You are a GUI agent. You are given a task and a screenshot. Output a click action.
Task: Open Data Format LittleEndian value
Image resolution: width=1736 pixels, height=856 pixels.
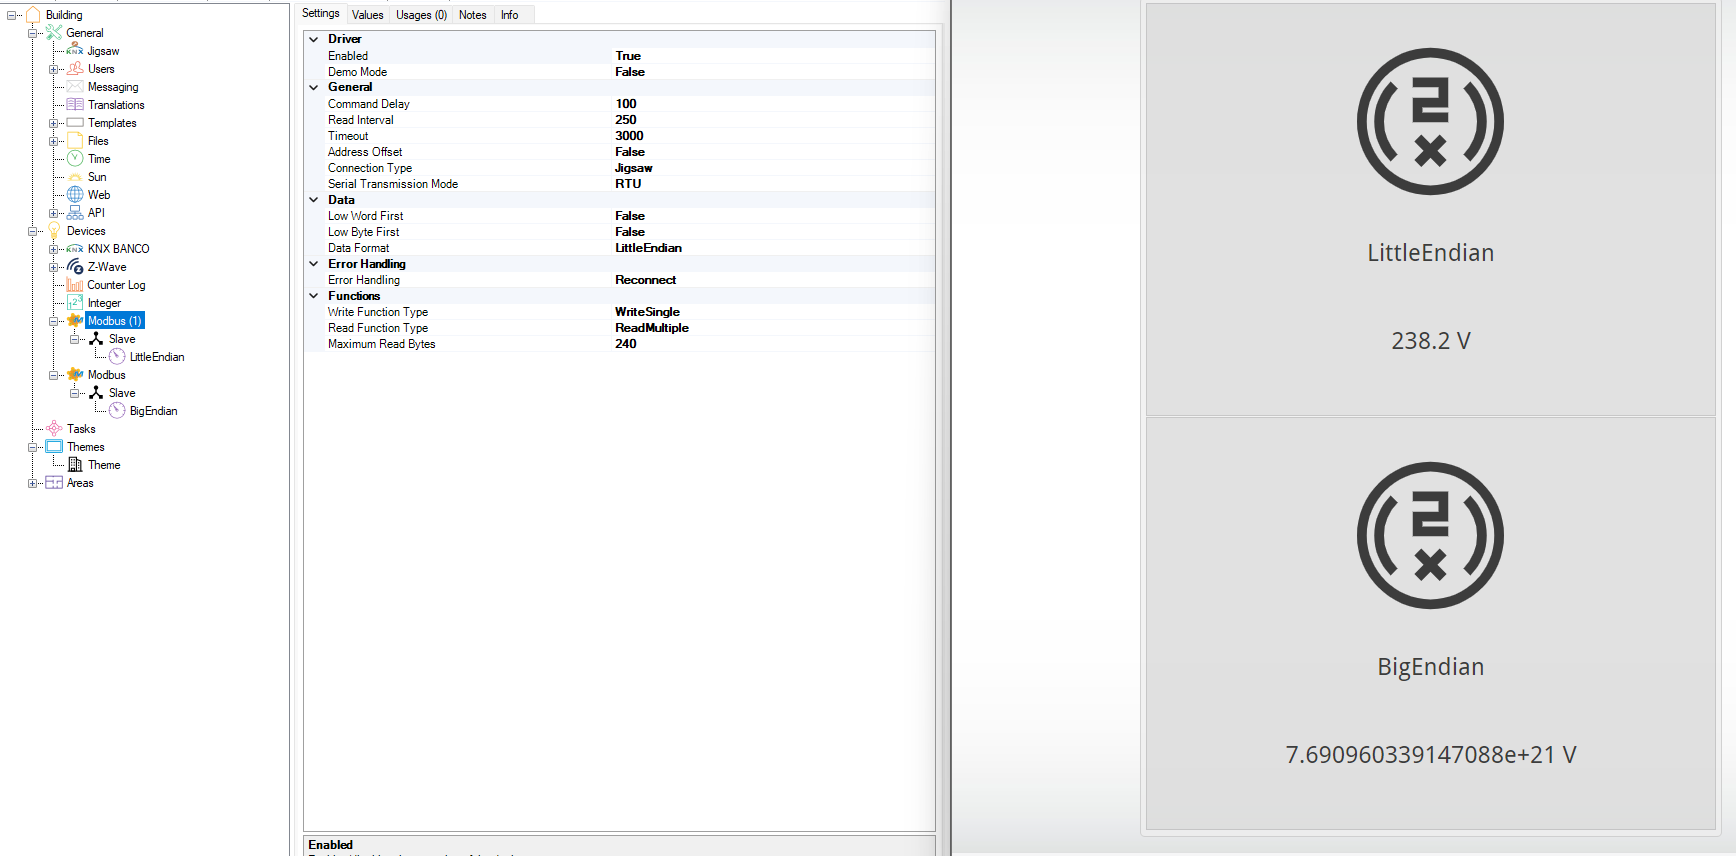(648, 248)
